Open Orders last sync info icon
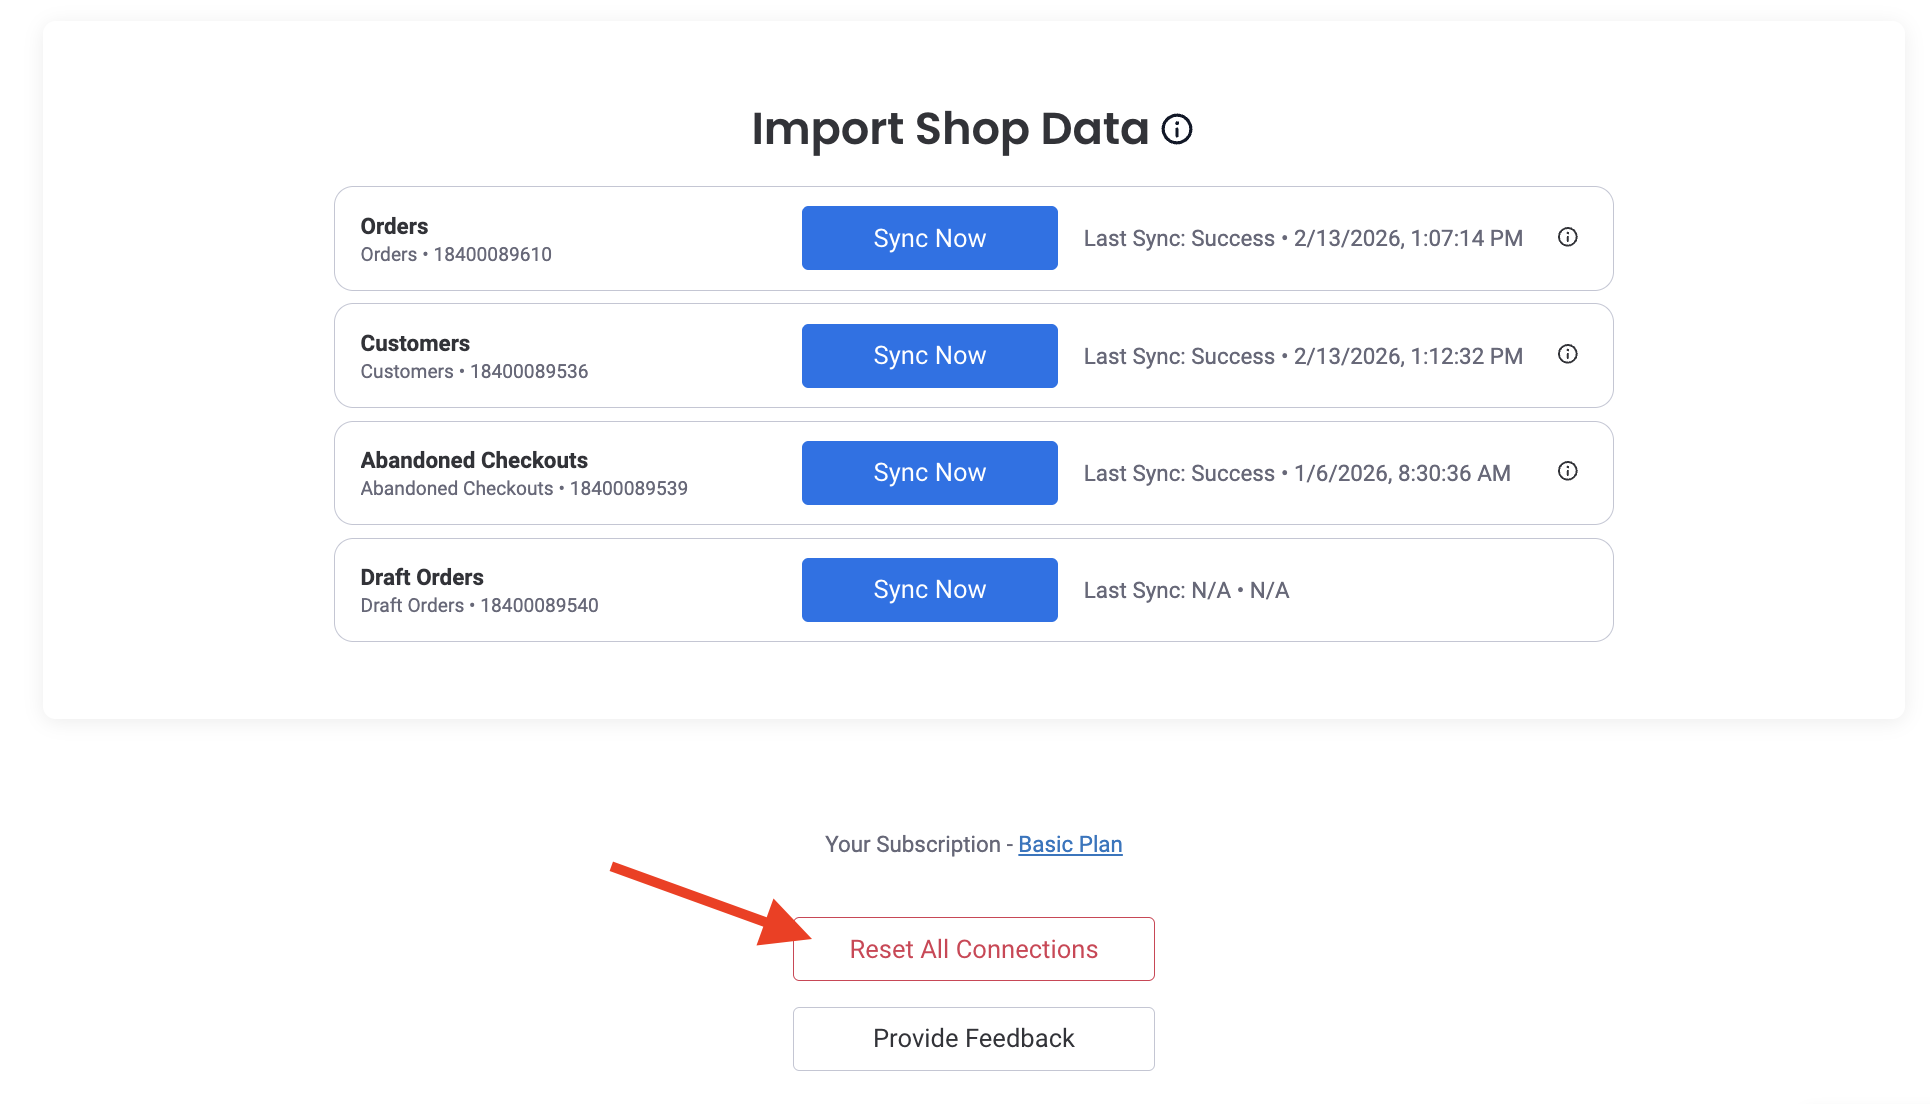 pyautogui.click(x=1567, y=237)
